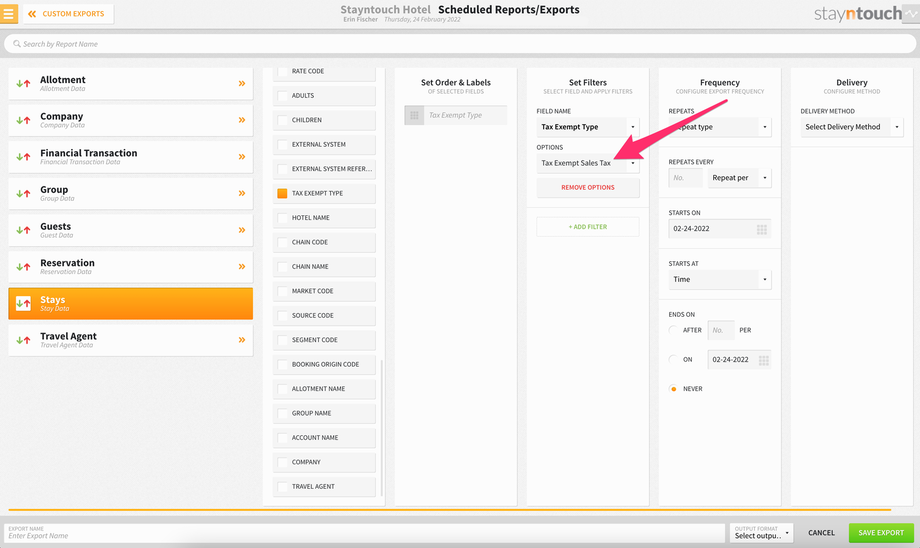This screenshot has width=920, height=548.
Task: Click the Travel Agent arrows icon
Action: coord(23,340)
